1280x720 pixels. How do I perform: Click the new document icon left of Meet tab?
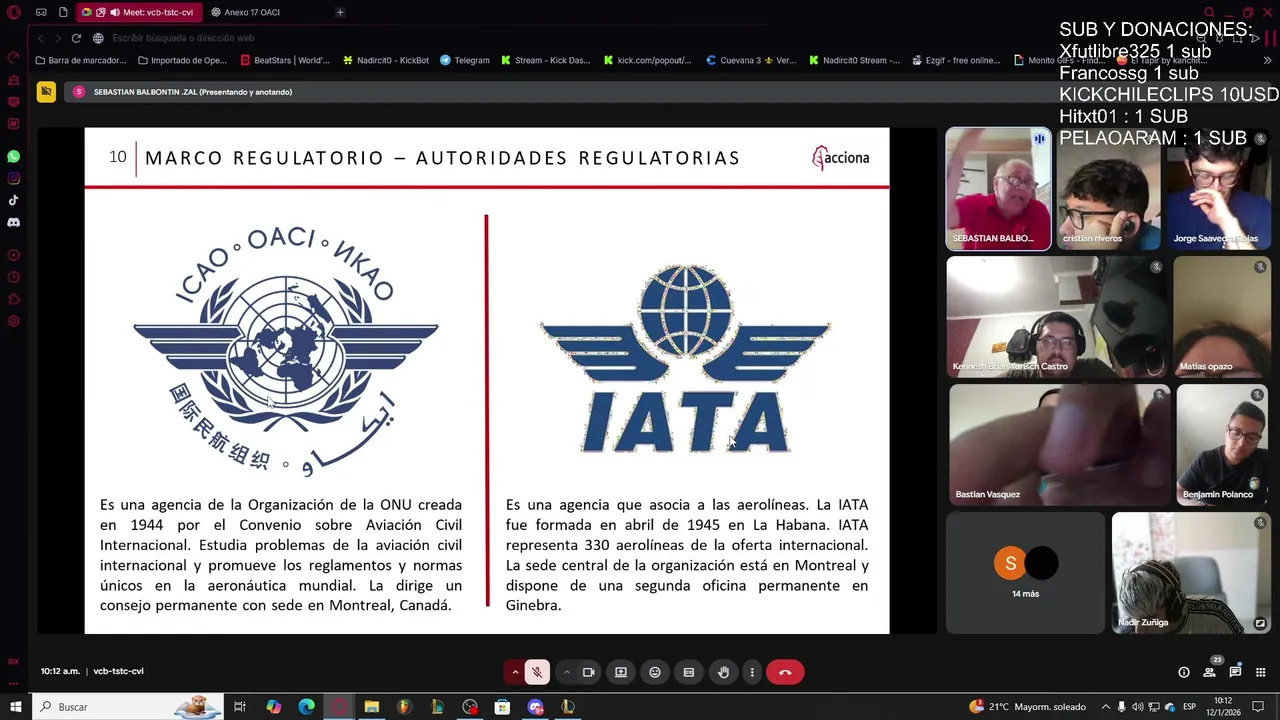[x=63, y=12]
